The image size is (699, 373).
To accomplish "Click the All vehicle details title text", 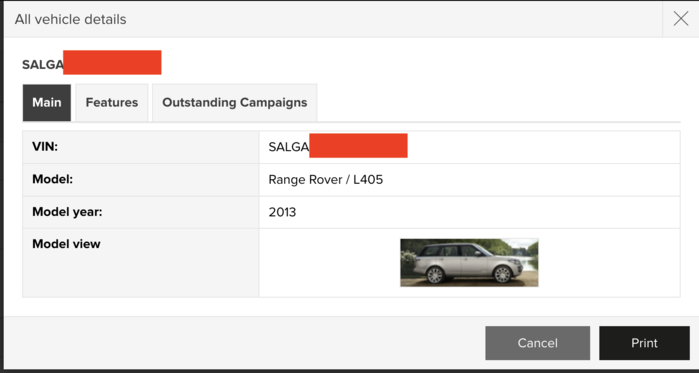I will [70, 20].
